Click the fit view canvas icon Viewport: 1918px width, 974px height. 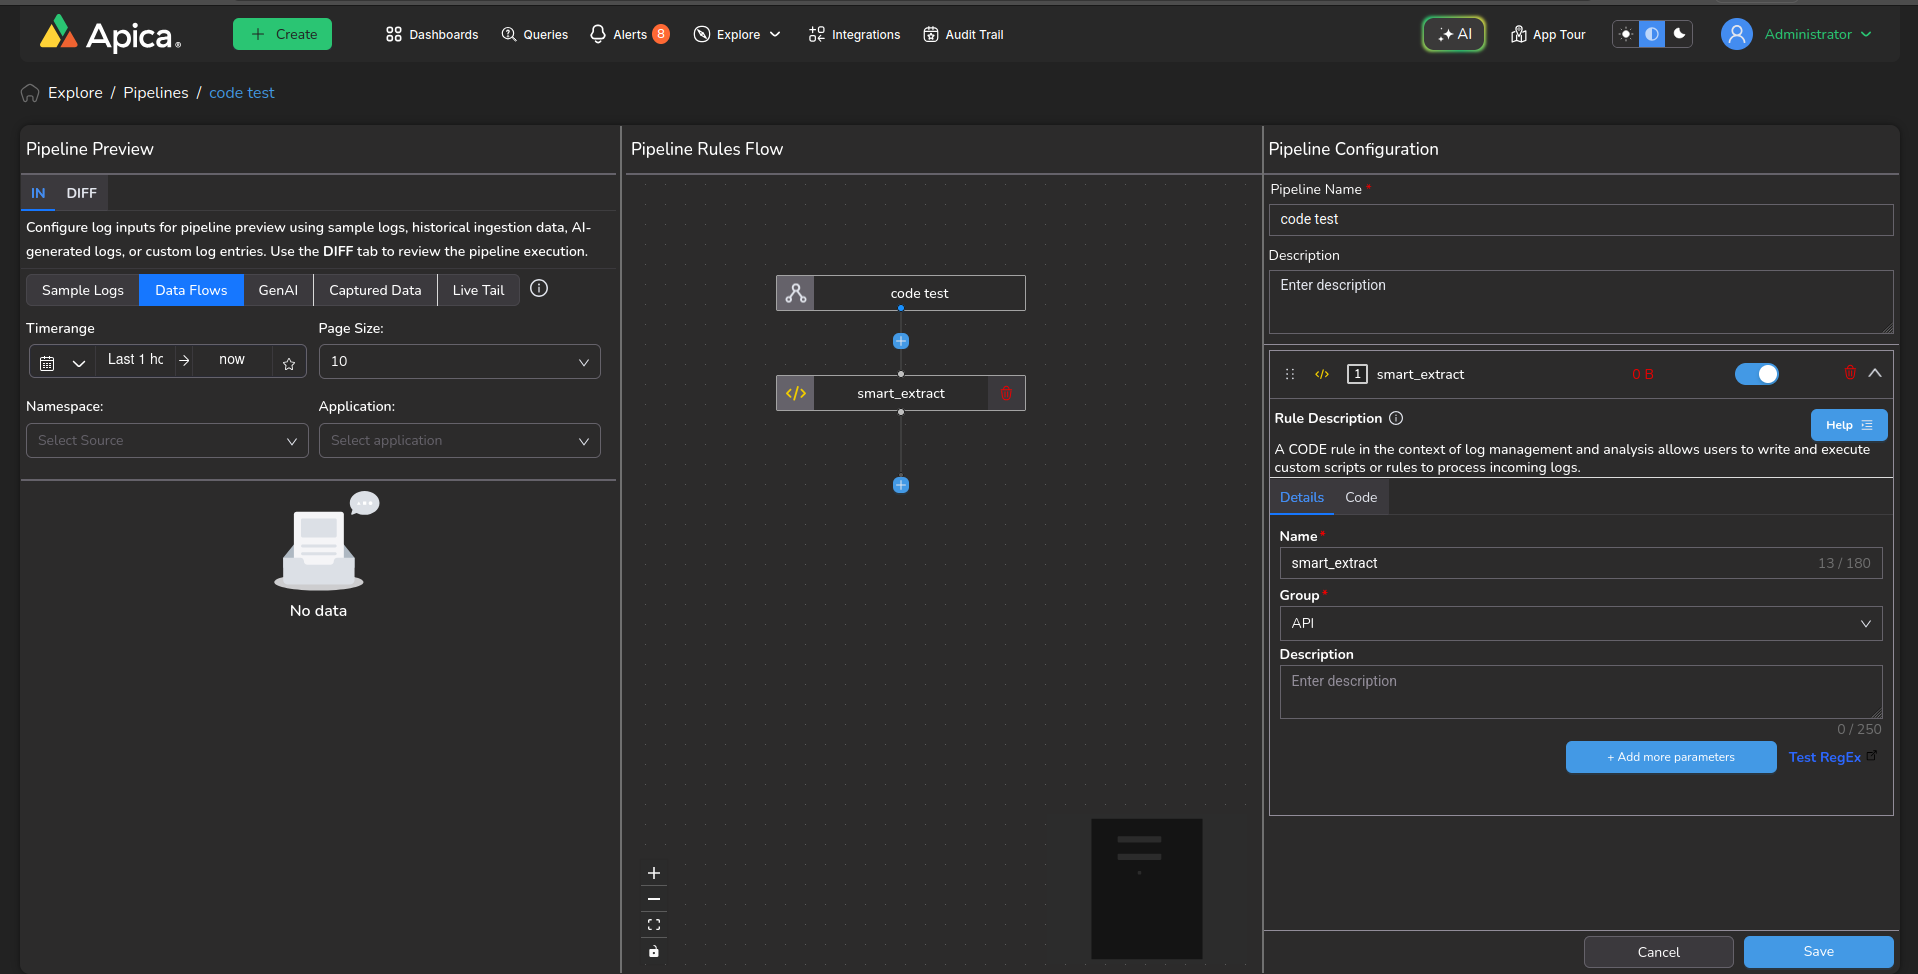[x=654, y=925]
